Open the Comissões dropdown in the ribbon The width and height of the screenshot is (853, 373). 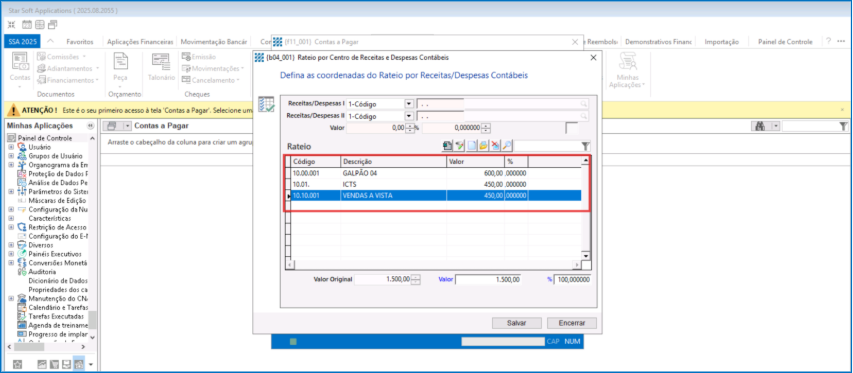(x=83, y=57)
